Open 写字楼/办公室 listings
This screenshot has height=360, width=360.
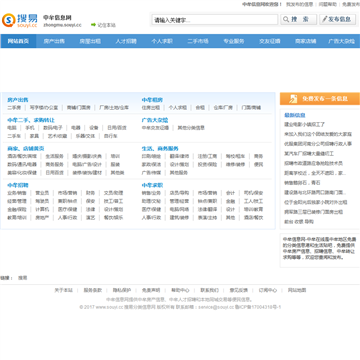point(44,108)
